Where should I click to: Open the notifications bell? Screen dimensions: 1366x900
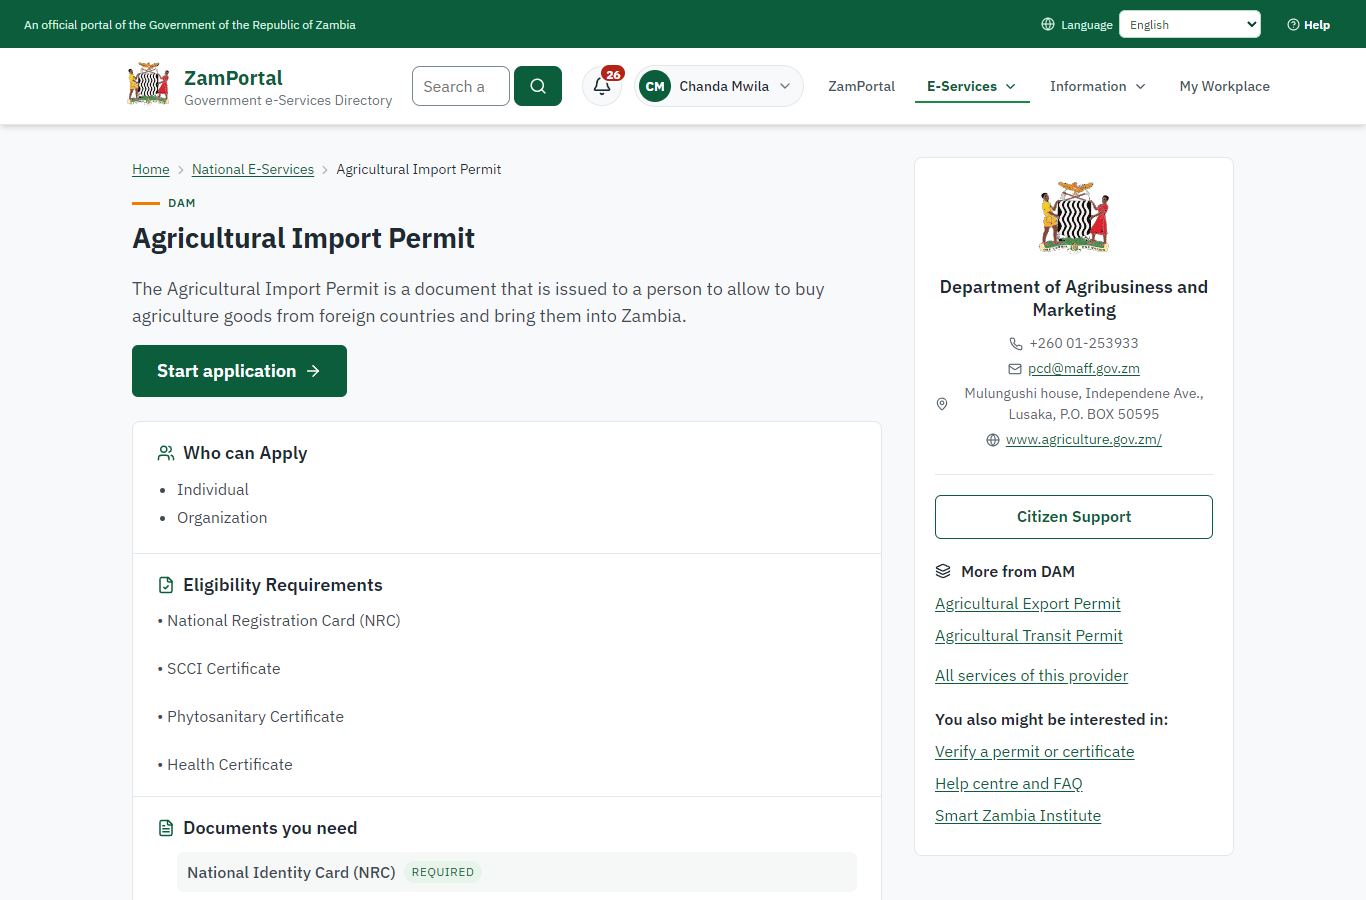click(x=602, y=86)
